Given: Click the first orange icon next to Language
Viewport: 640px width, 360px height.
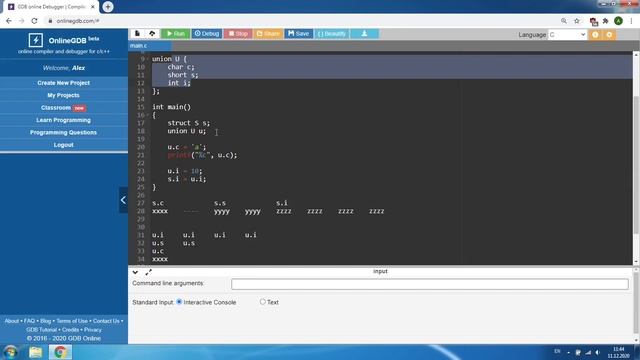Looking at the screenshot, I should (x=596, y=35).
